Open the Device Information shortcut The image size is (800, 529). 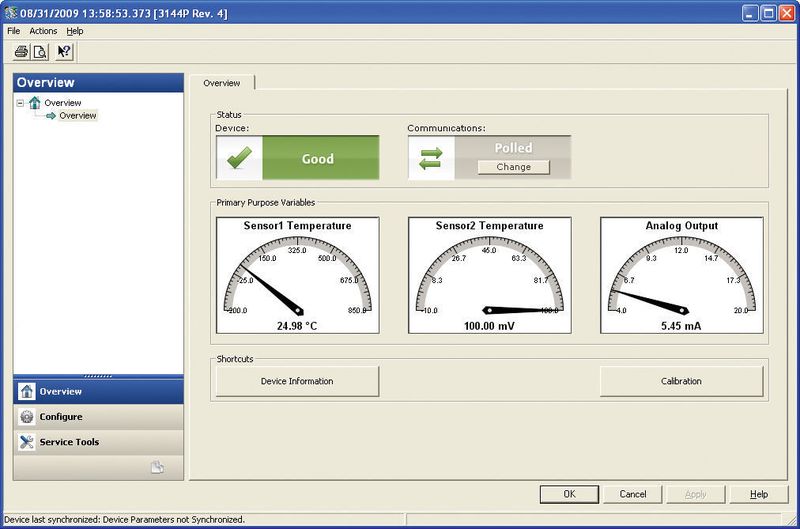(x=297, y=381)
